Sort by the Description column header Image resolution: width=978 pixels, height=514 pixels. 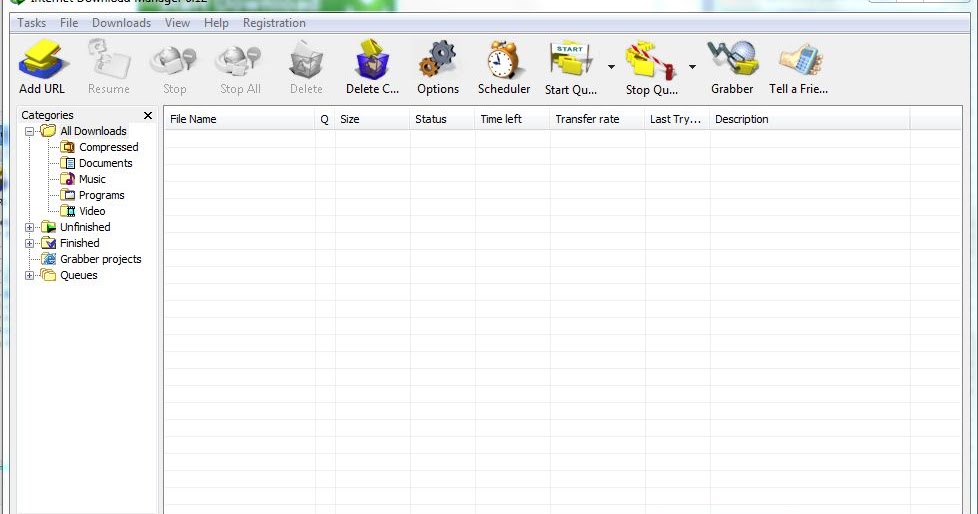pyautogui.click(x=810, y=119)
